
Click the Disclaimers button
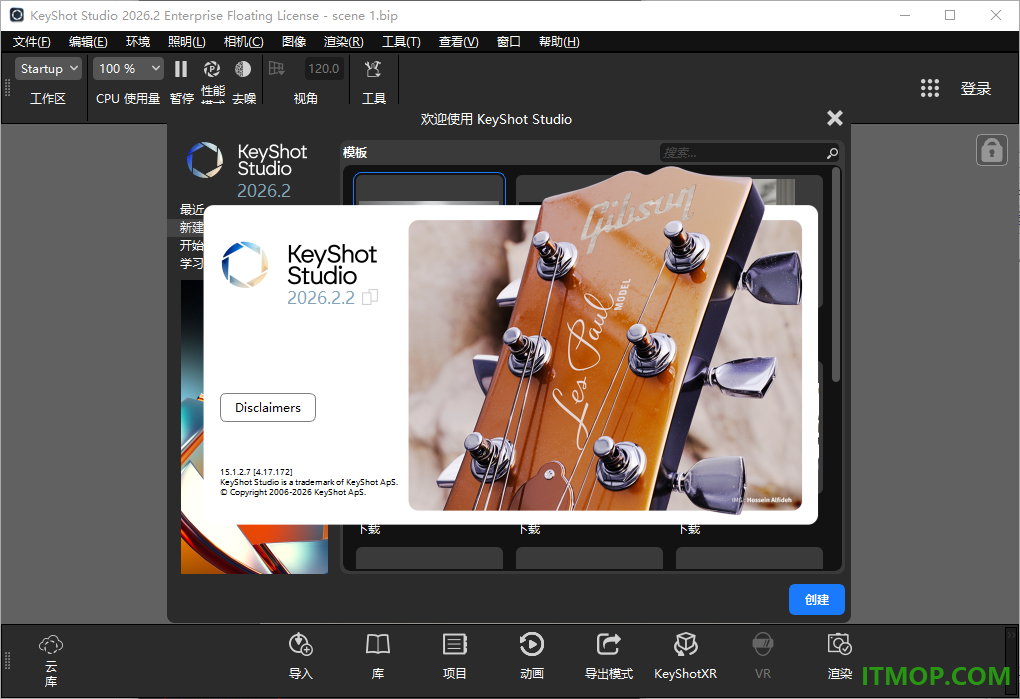click(x=268, y=408)
